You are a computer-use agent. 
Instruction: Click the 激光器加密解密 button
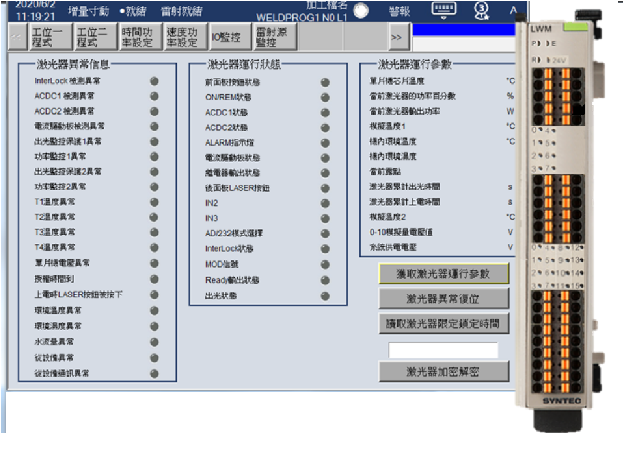(x=444, y=371)
